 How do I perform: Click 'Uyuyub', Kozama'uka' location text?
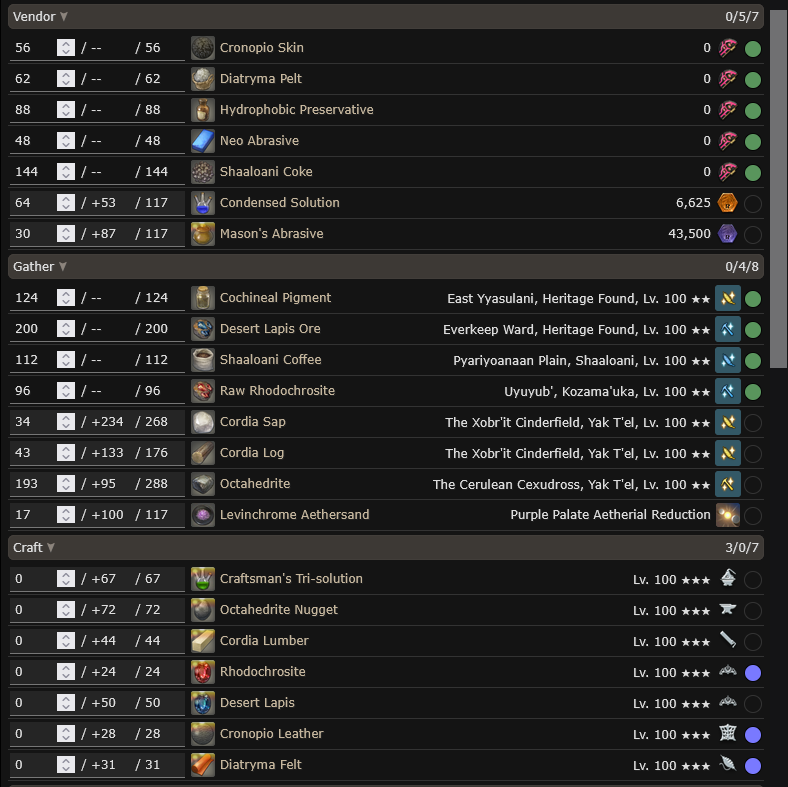coord(569,391)
